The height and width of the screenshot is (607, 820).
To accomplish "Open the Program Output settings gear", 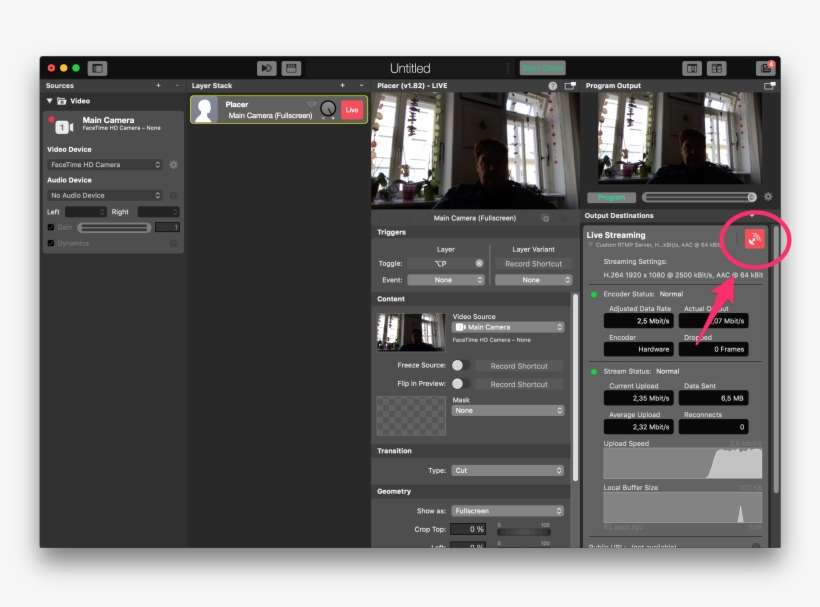I will coord(768,197).
